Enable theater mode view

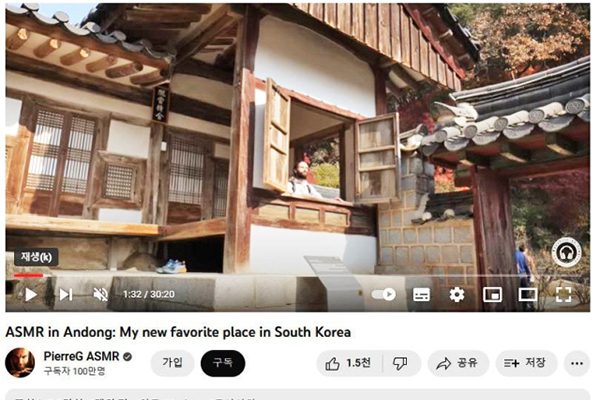528,295
